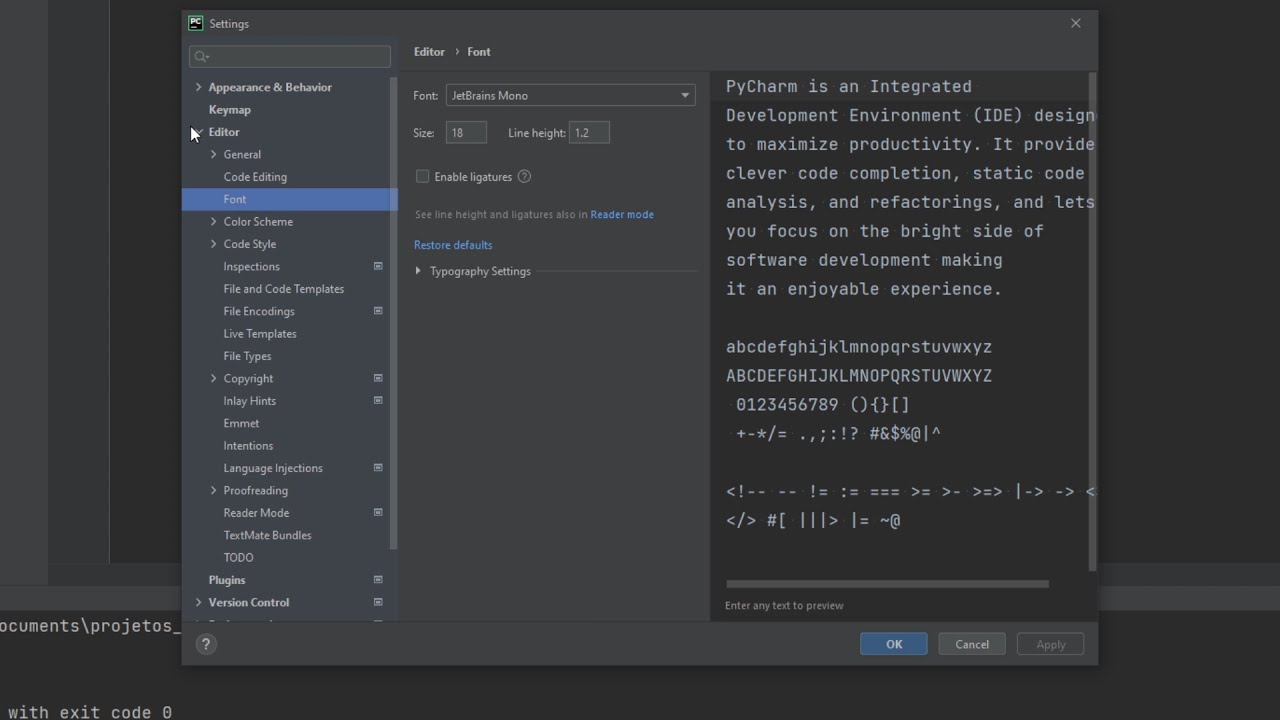Viewport: 1280px width, 720px height.
Task: Click Editor in the breadcrumb
Action: click(x=429, y=52)
